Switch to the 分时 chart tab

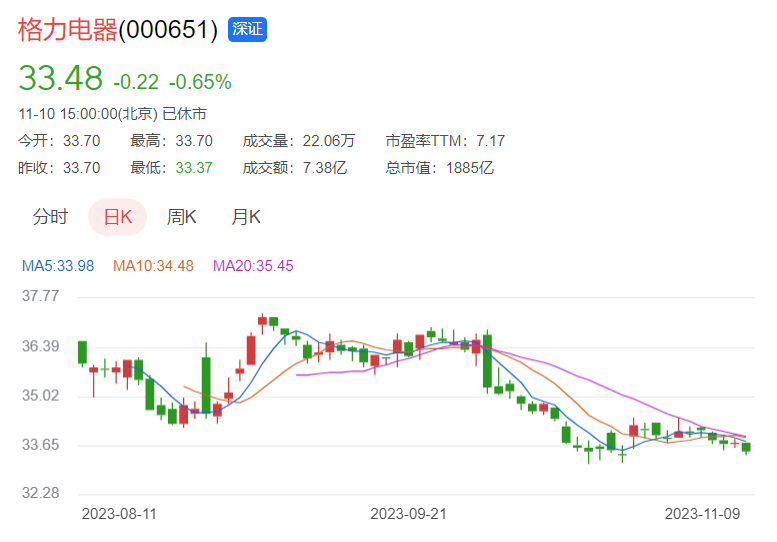(50, 217)
